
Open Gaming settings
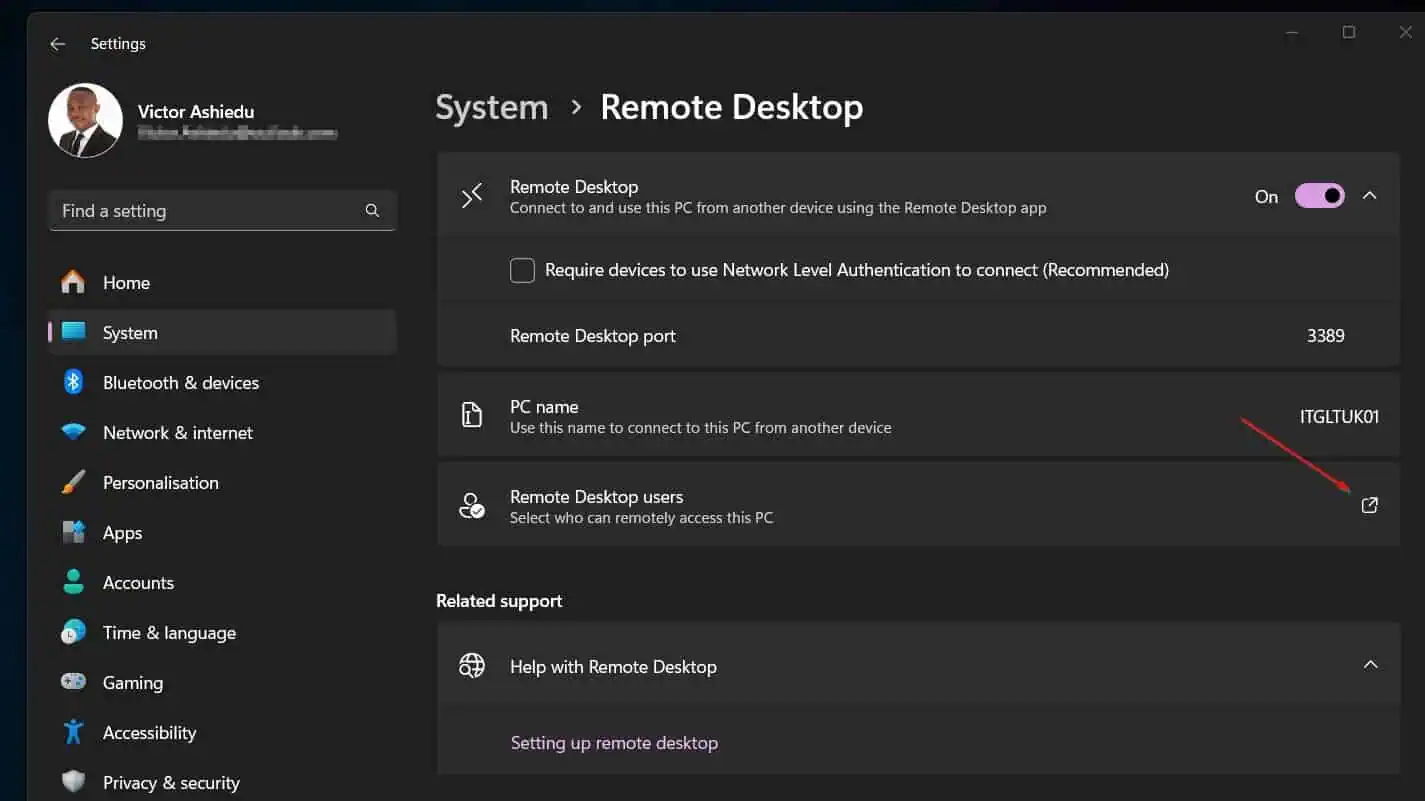(222, 683)
